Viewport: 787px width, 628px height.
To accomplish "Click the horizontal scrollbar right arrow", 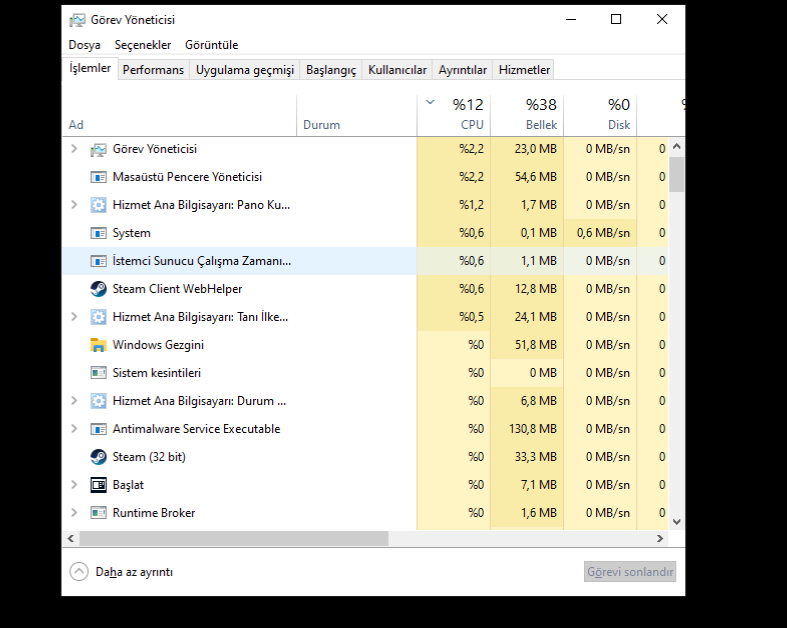I will click(660, 539).
